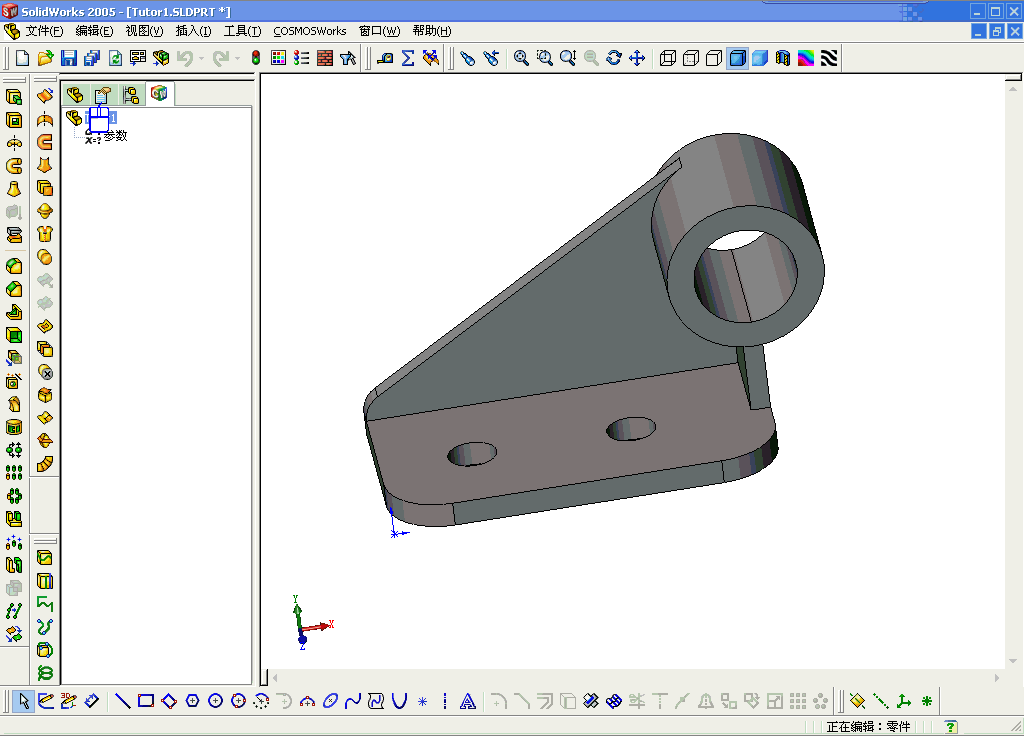Click the status bar help question icon

tap(951, 726)
